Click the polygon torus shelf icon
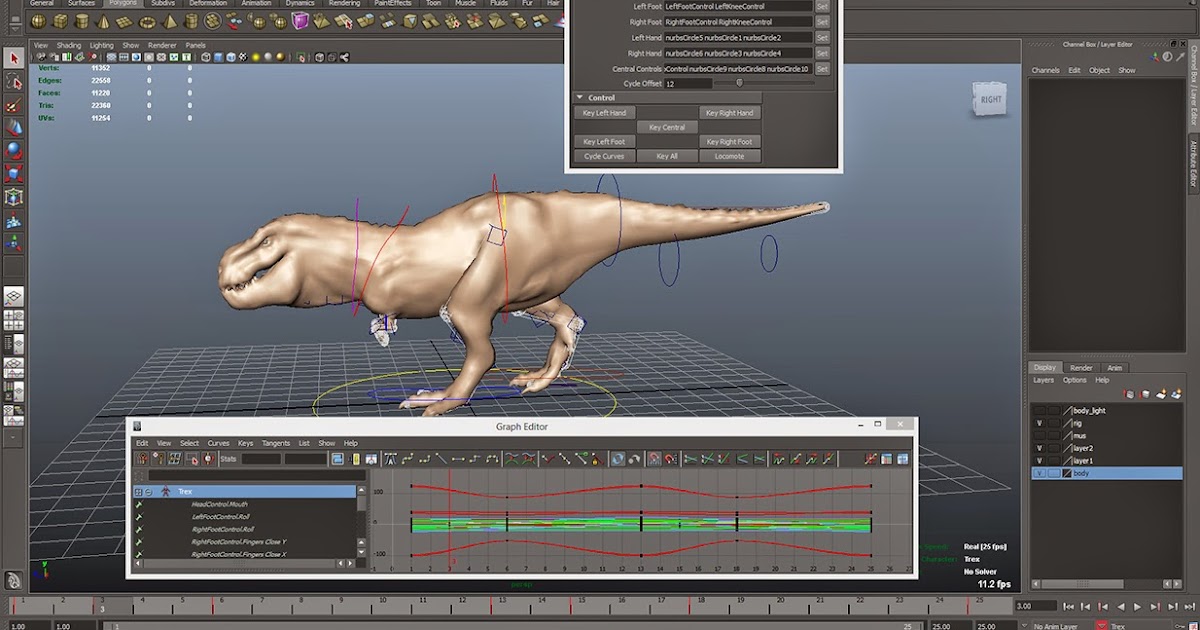Screen dimensions: 1200x630 click(x=149, y=21)
